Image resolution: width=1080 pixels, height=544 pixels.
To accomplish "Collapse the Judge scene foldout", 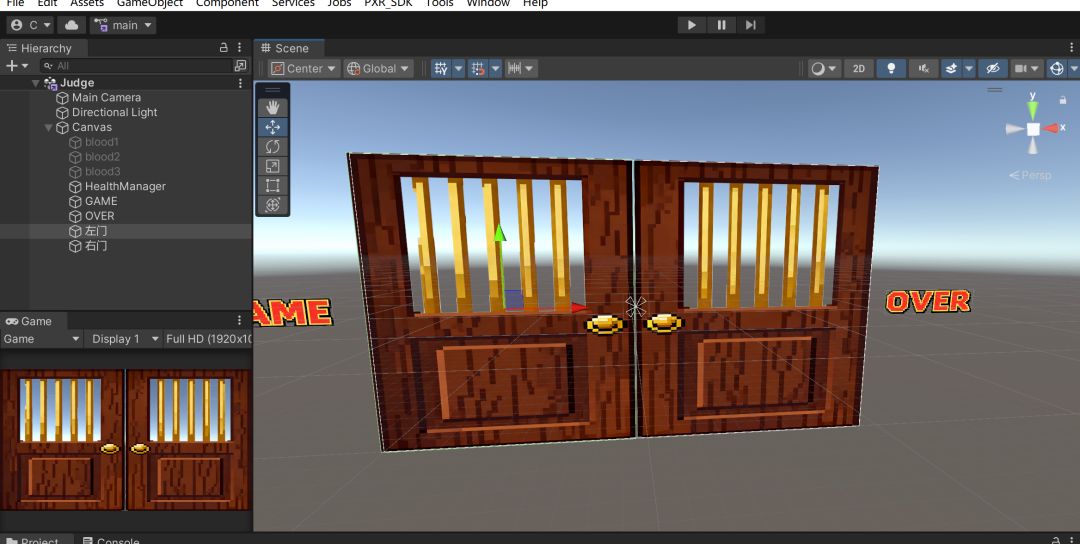I will [36, 83].
